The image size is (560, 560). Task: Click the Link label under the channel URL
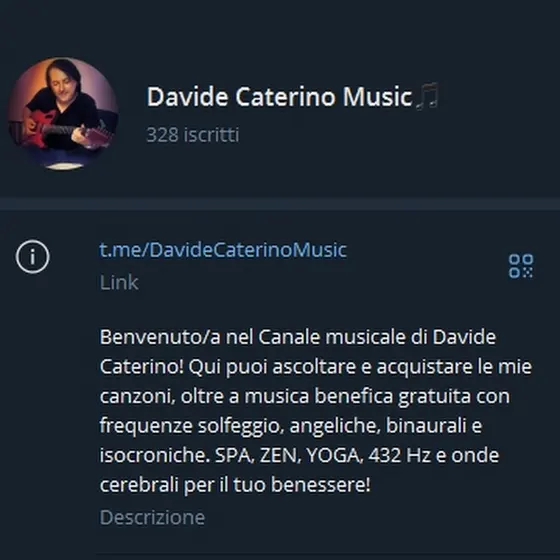(119, 282)
